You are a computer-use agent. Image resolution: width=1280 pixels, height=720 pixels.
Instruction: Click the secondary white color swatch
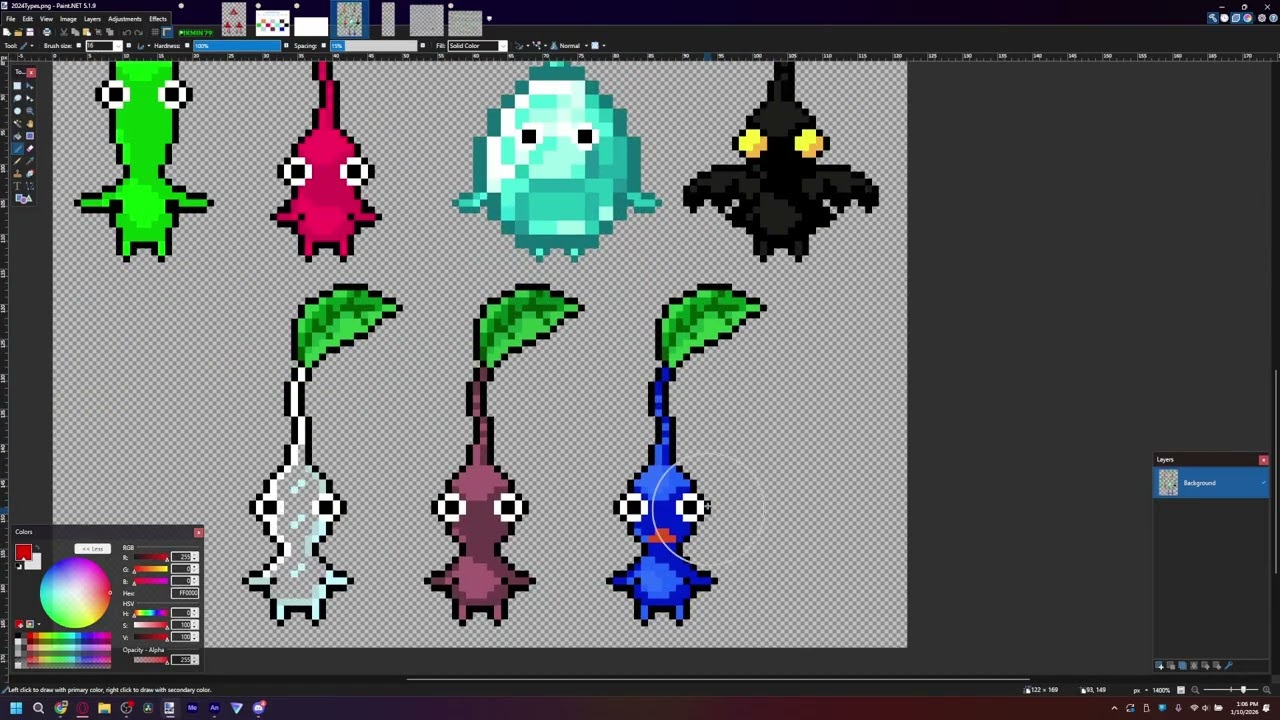(x=36, y=564)
